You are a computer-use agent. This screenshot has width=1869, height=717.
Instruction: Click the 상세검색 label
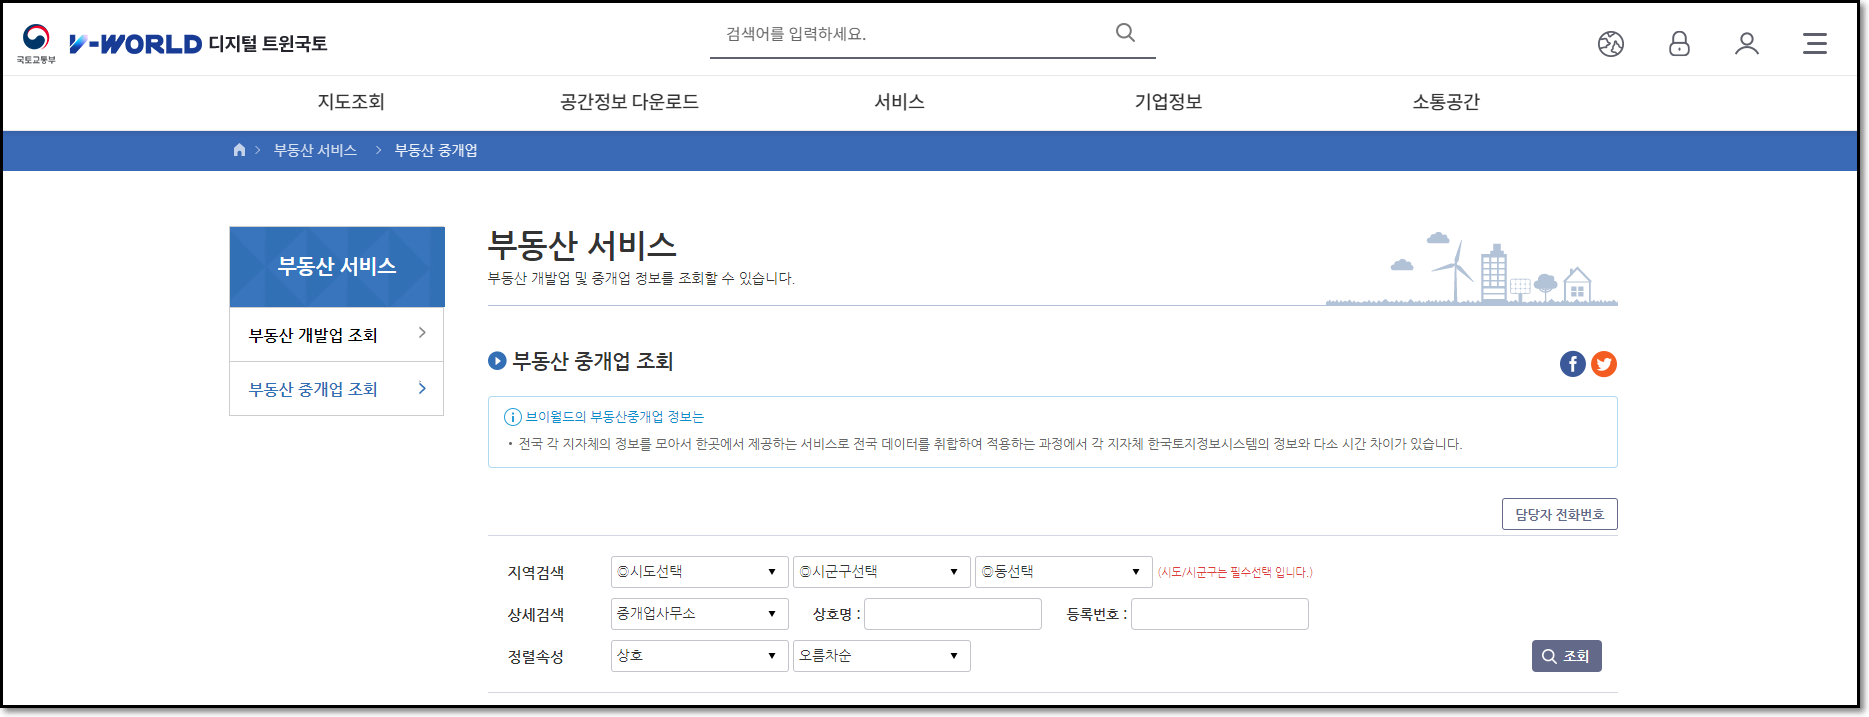[536, 614]
